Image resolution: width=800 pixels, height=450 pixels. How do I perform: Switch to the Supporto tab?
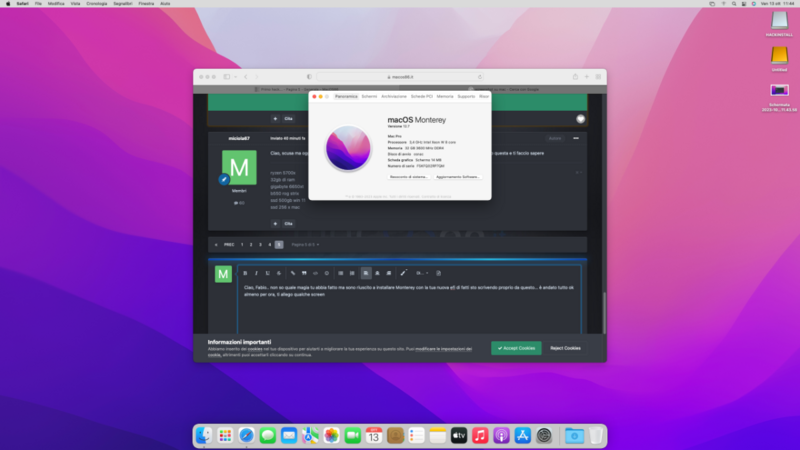click(x=466, y=96)
